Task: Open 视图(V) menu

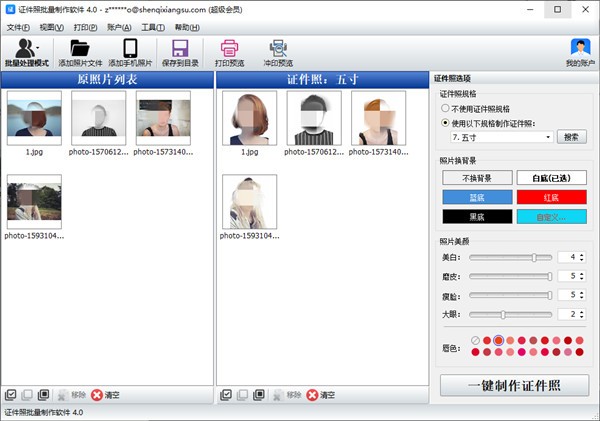Action: coord(51,28)
